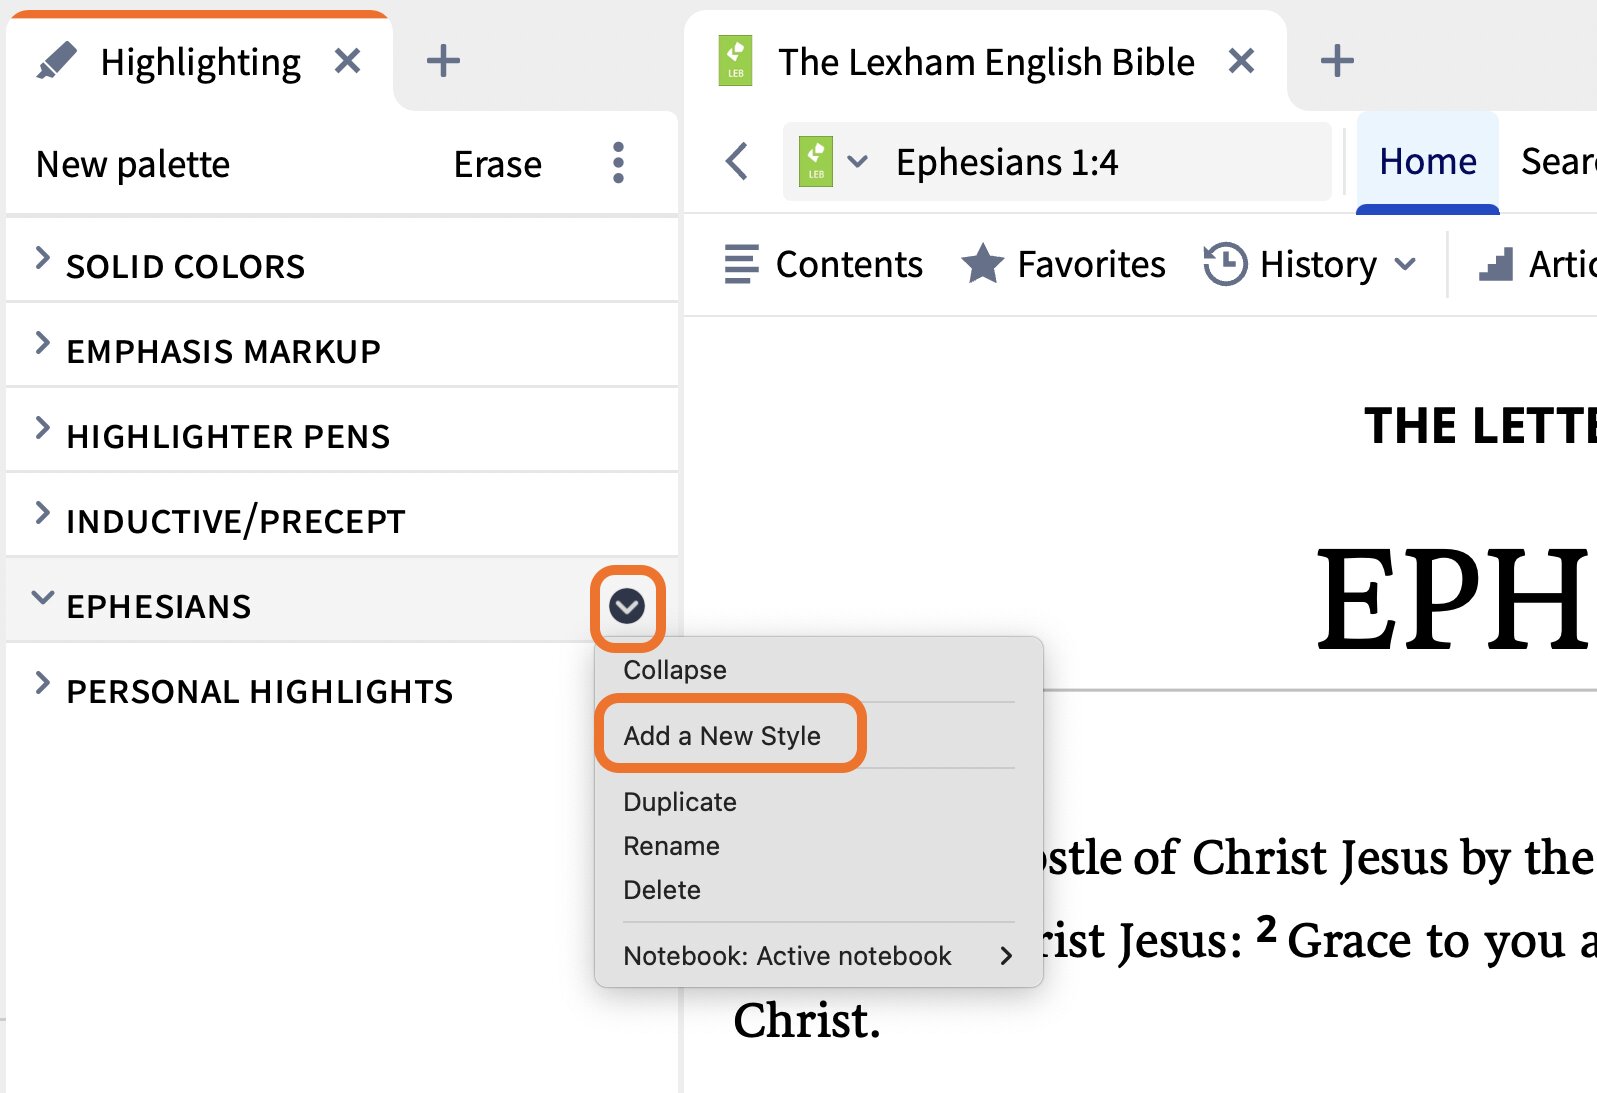Collapse the Ephesians palette chevron
Viewport: 1597px width, 1093px height.
(x=42, y=598)
